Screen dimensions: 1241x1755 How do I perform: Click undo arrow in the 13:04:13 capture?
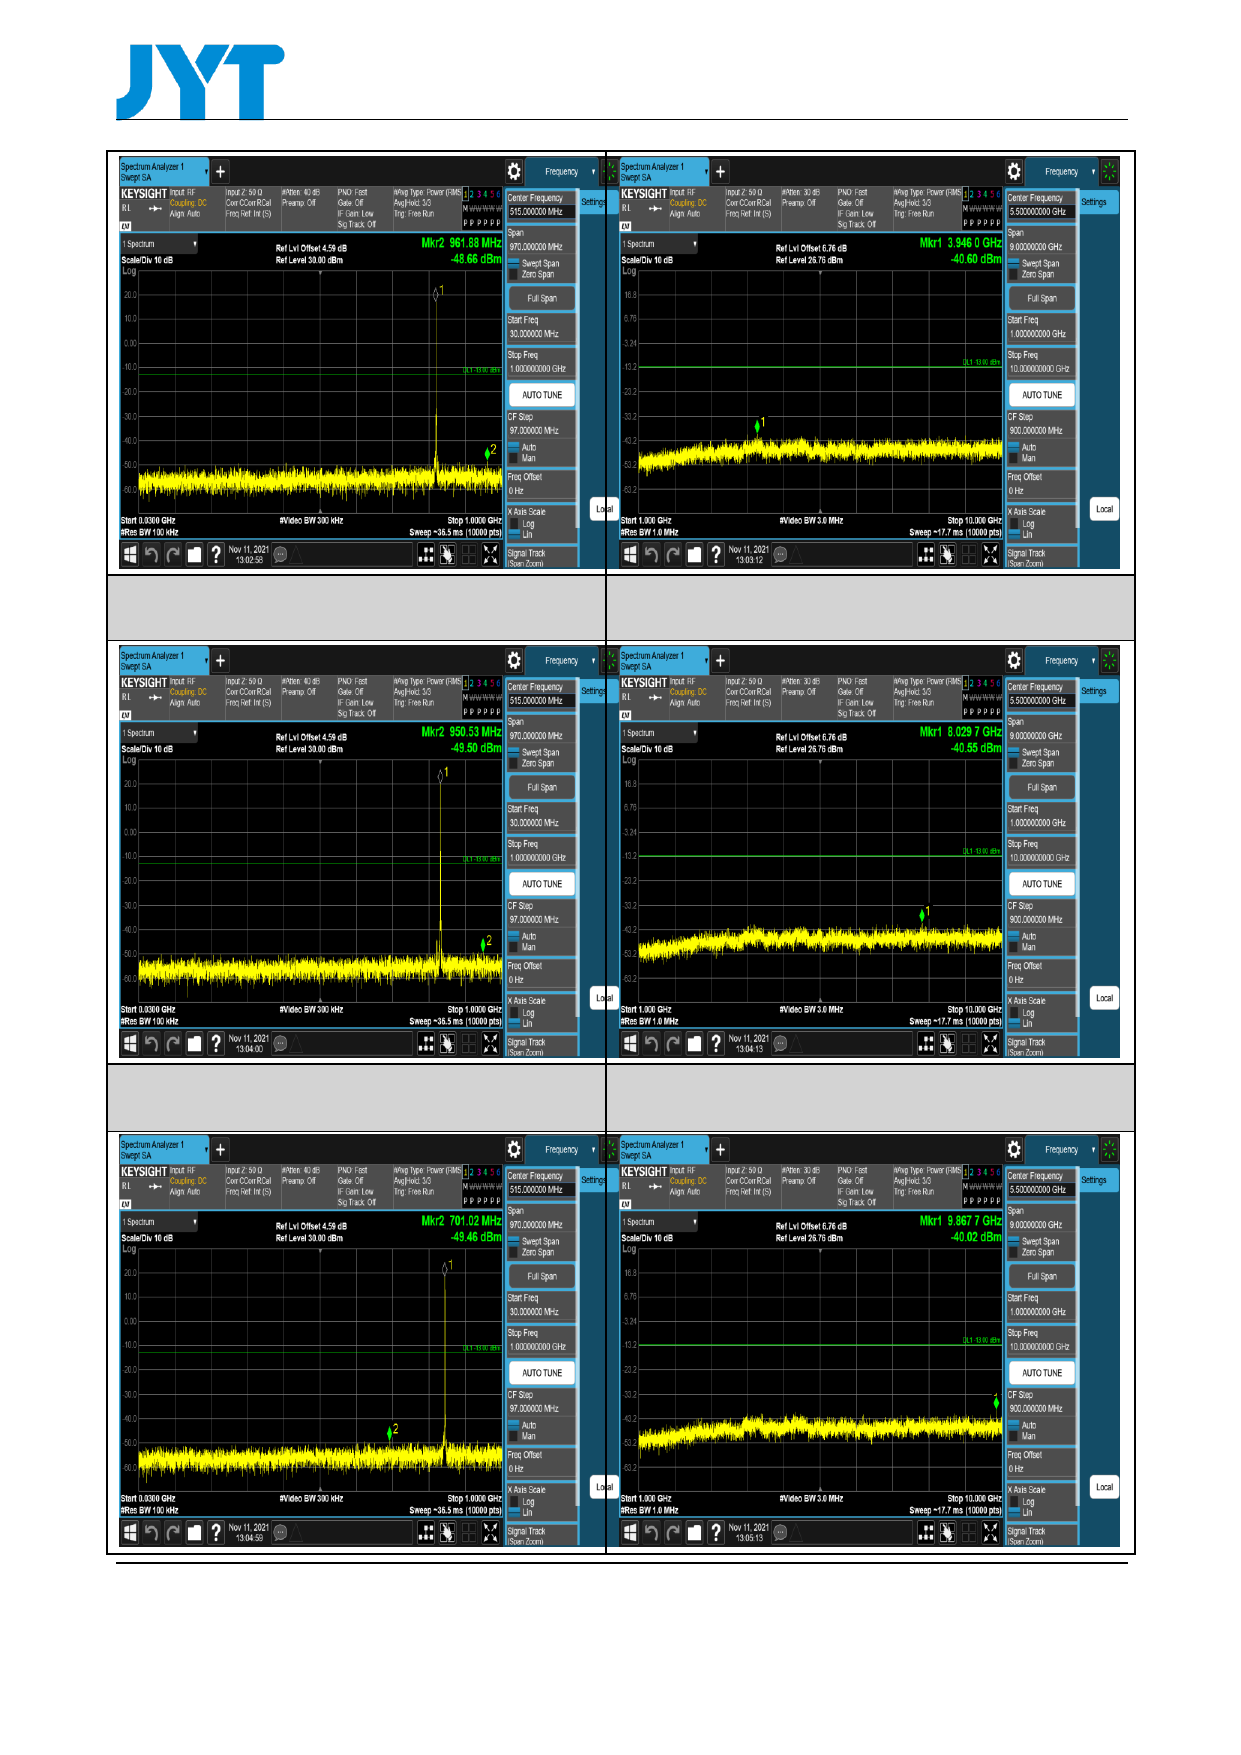651,1043
